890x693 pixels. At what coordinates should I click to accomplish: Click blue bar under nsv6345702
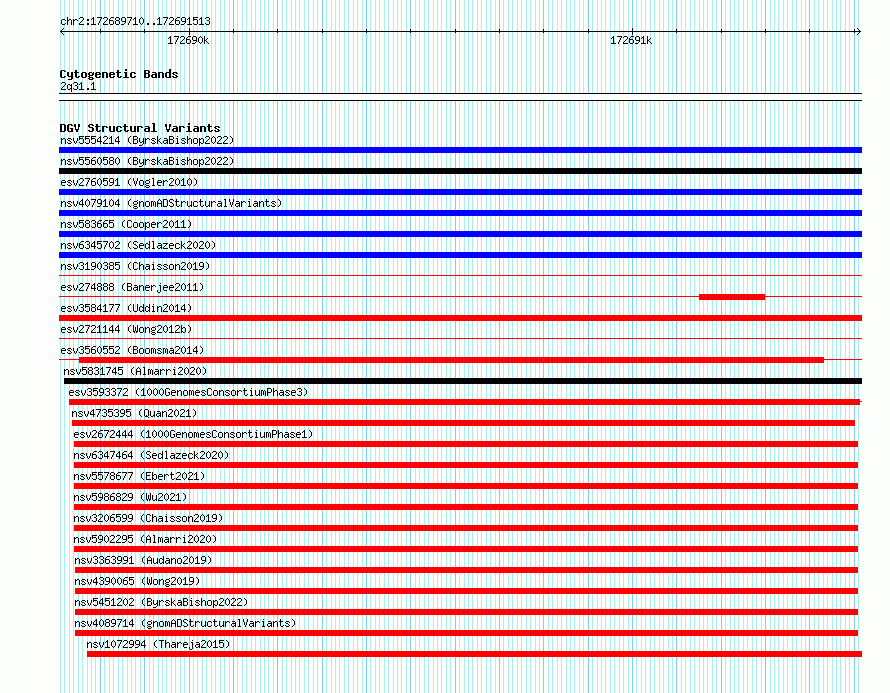pyautogui.click(x=460, y=255)
